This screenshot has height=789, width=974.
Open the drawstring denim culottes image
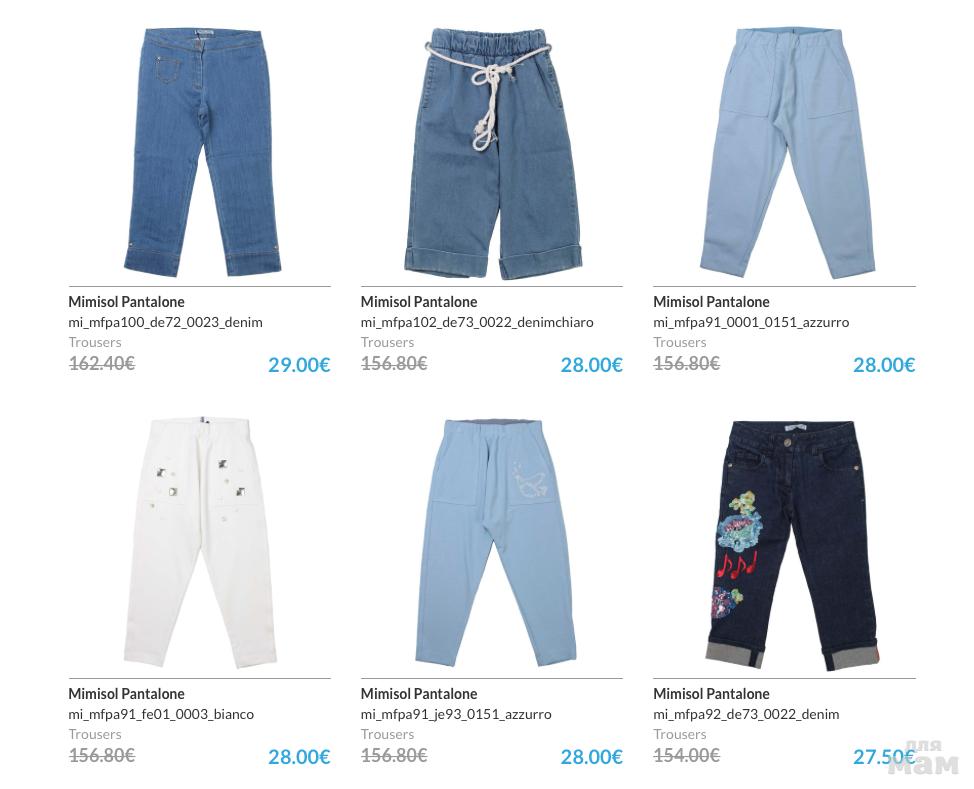pos(493,153)
